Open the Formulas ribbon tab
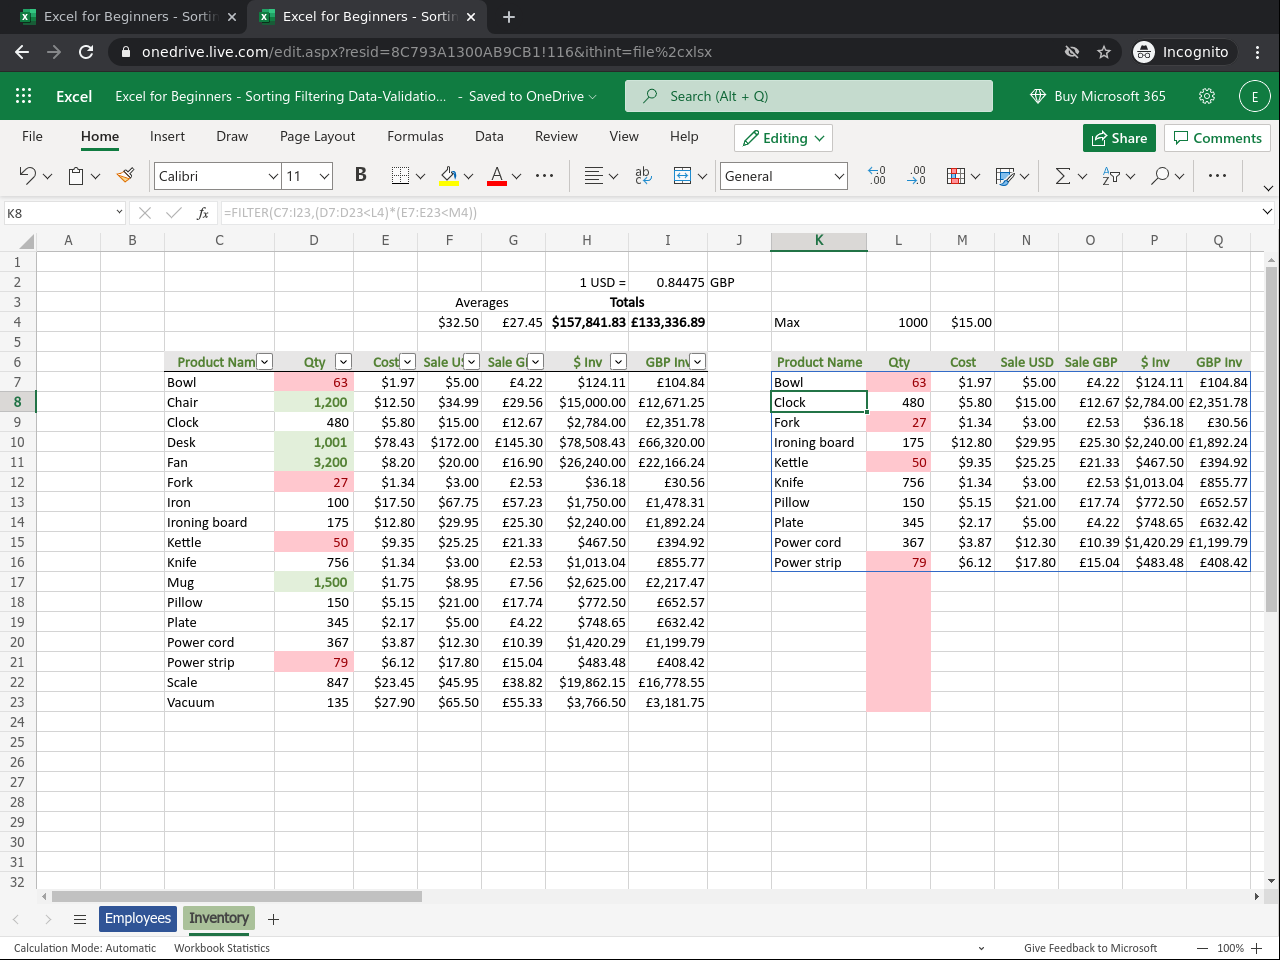 [x=415, y=136]
